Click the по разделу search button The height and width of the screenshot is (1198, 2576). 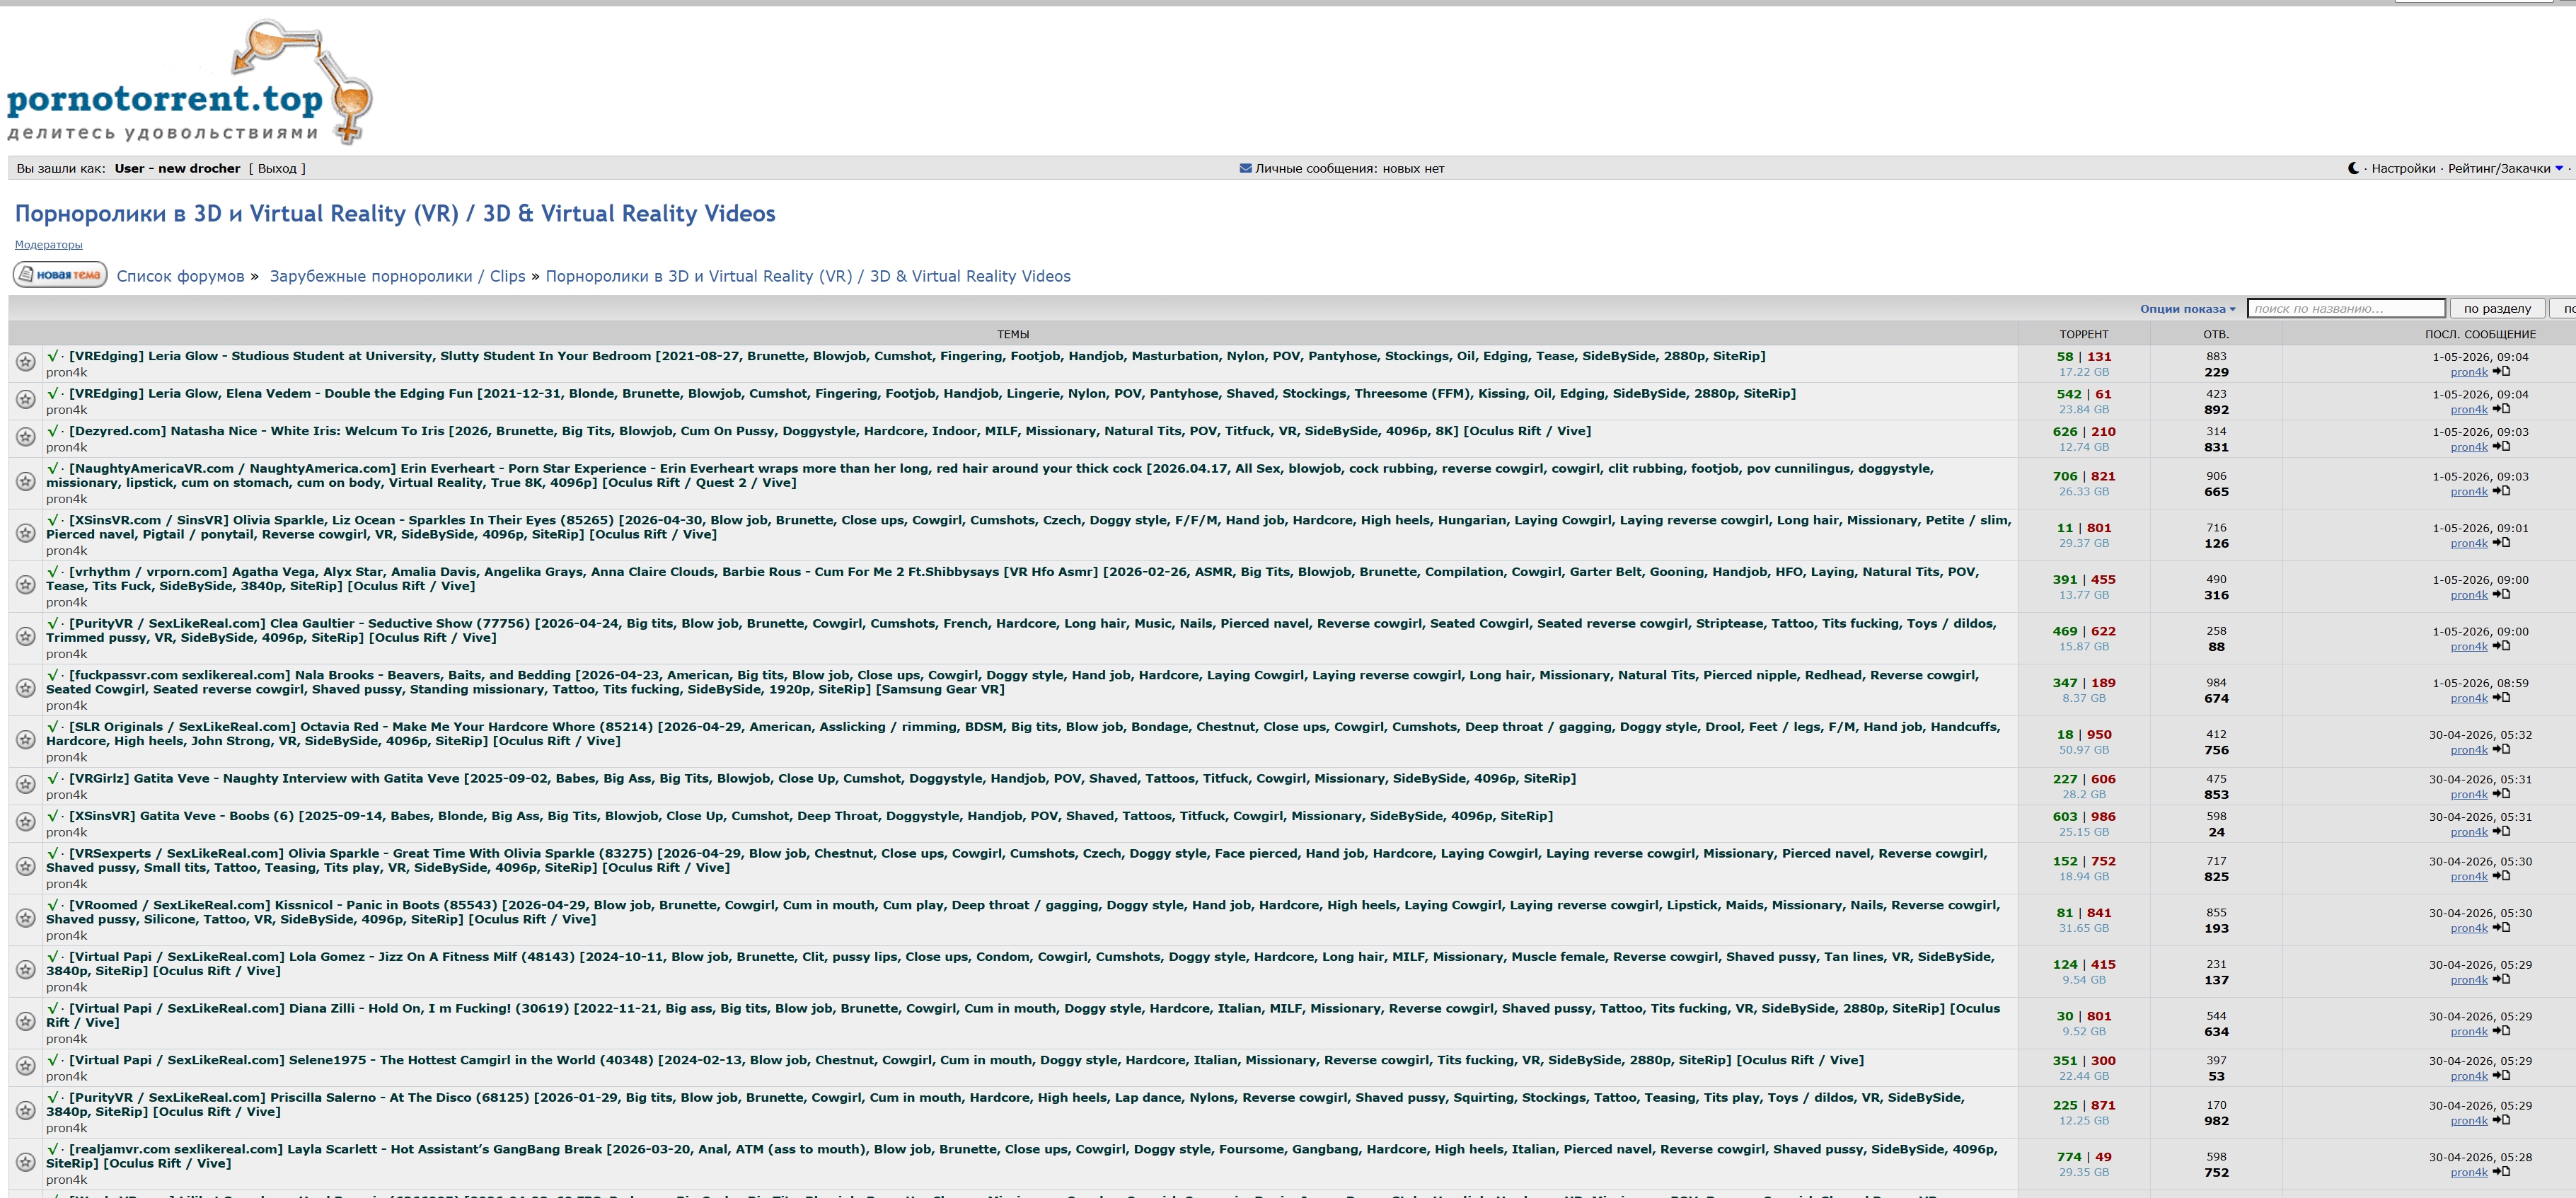2497,309
